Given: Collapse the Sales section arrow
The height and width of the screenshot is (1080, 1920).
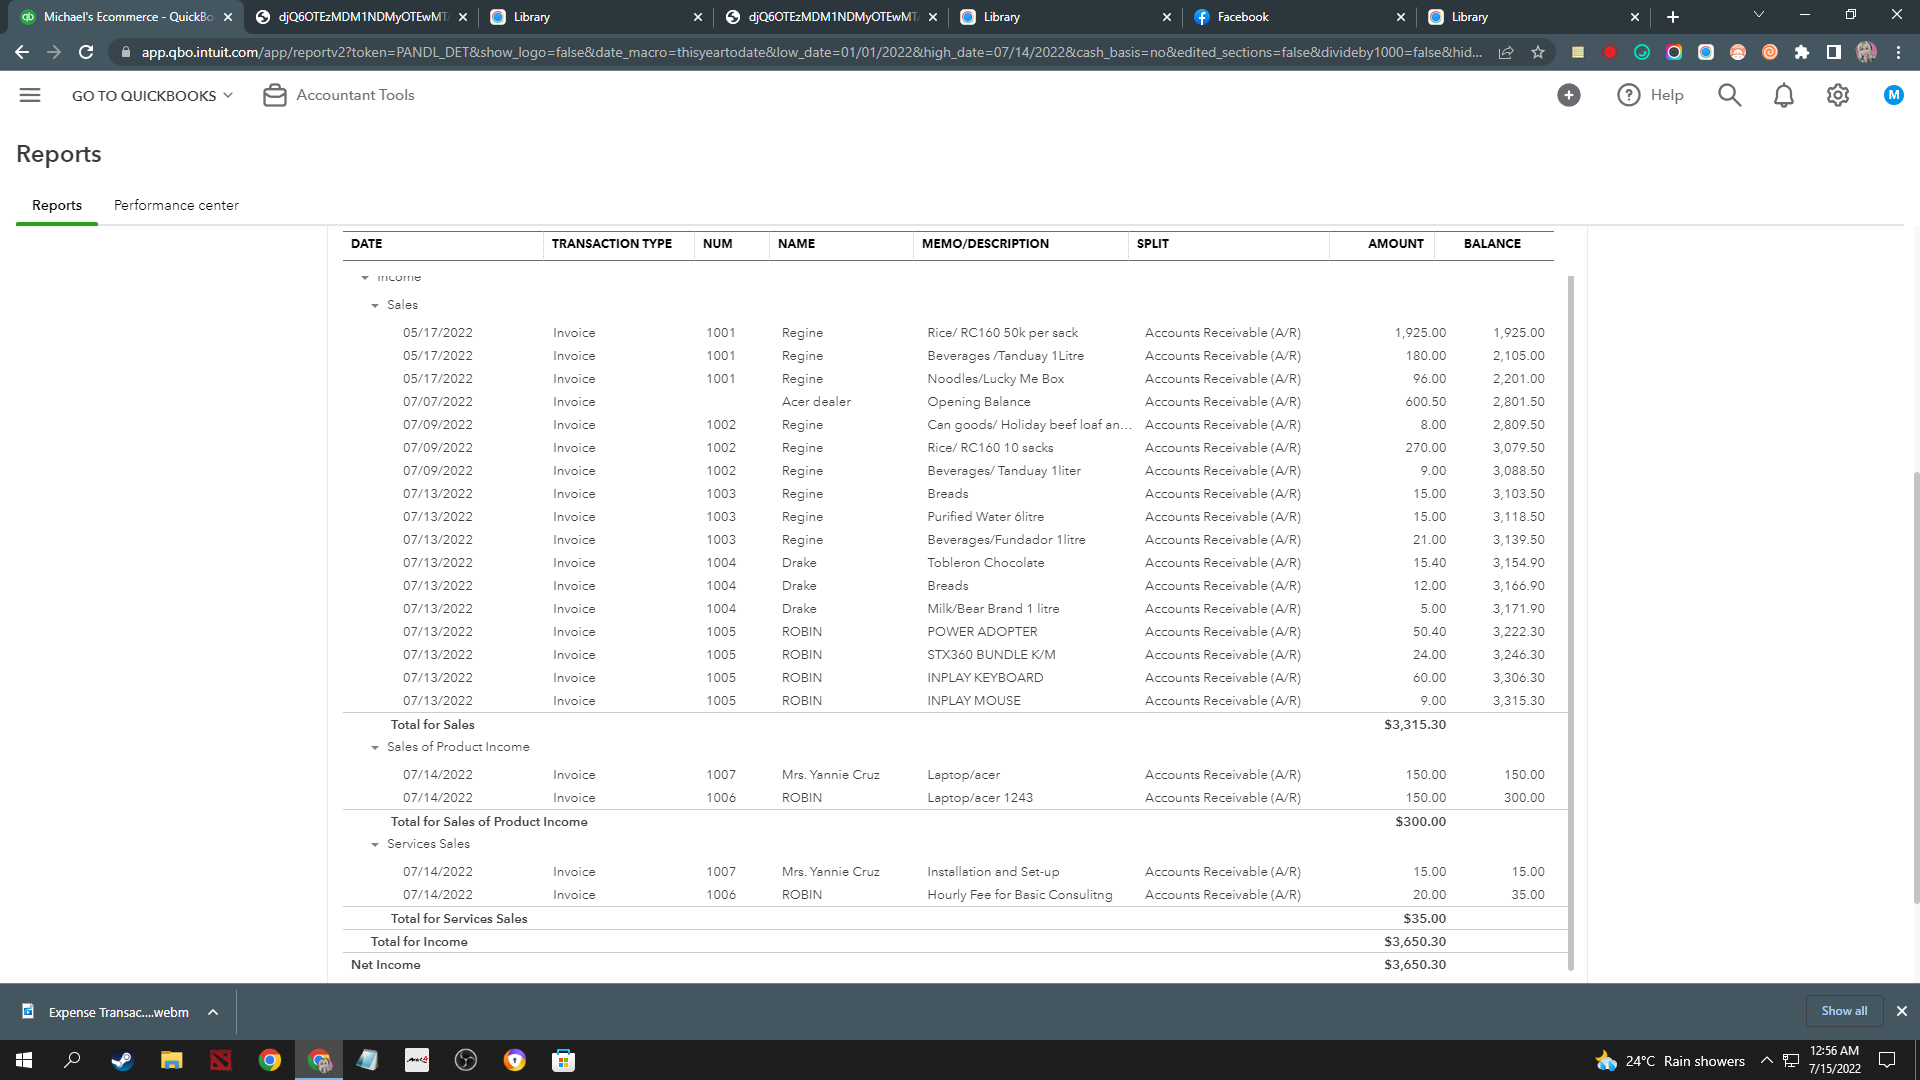Looking at the screenshot, I should pyautogui.click(x=375, y=305).
